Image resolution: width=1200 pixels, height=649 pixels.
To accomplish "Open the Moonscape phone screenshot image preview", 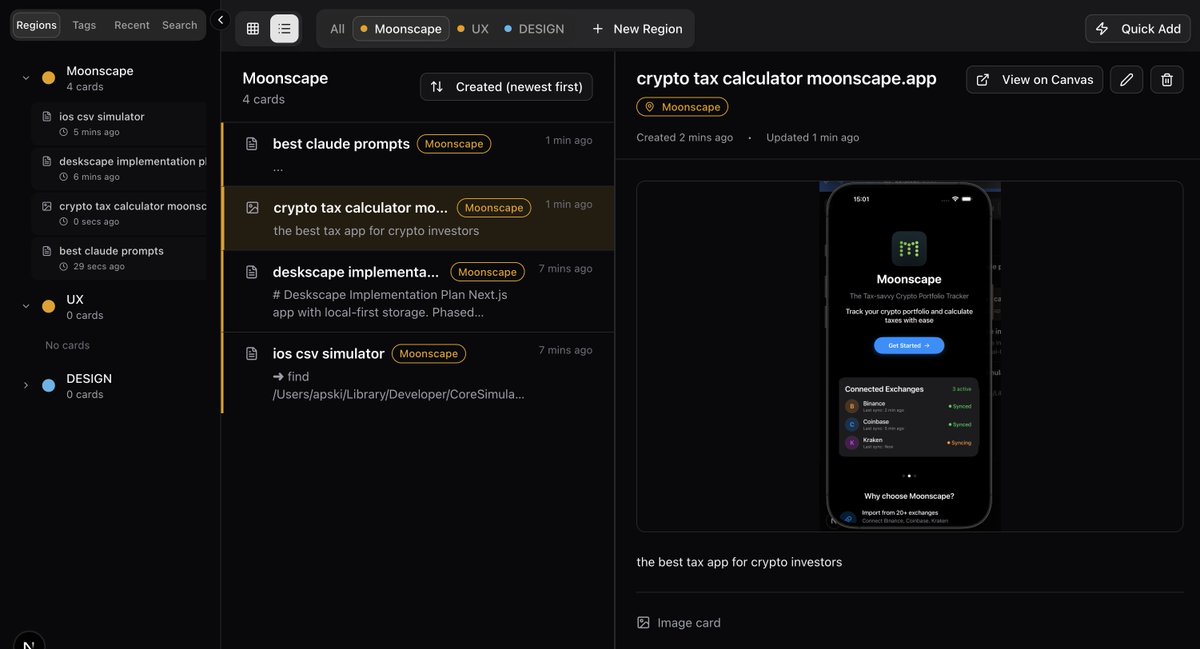I will 909,356.
